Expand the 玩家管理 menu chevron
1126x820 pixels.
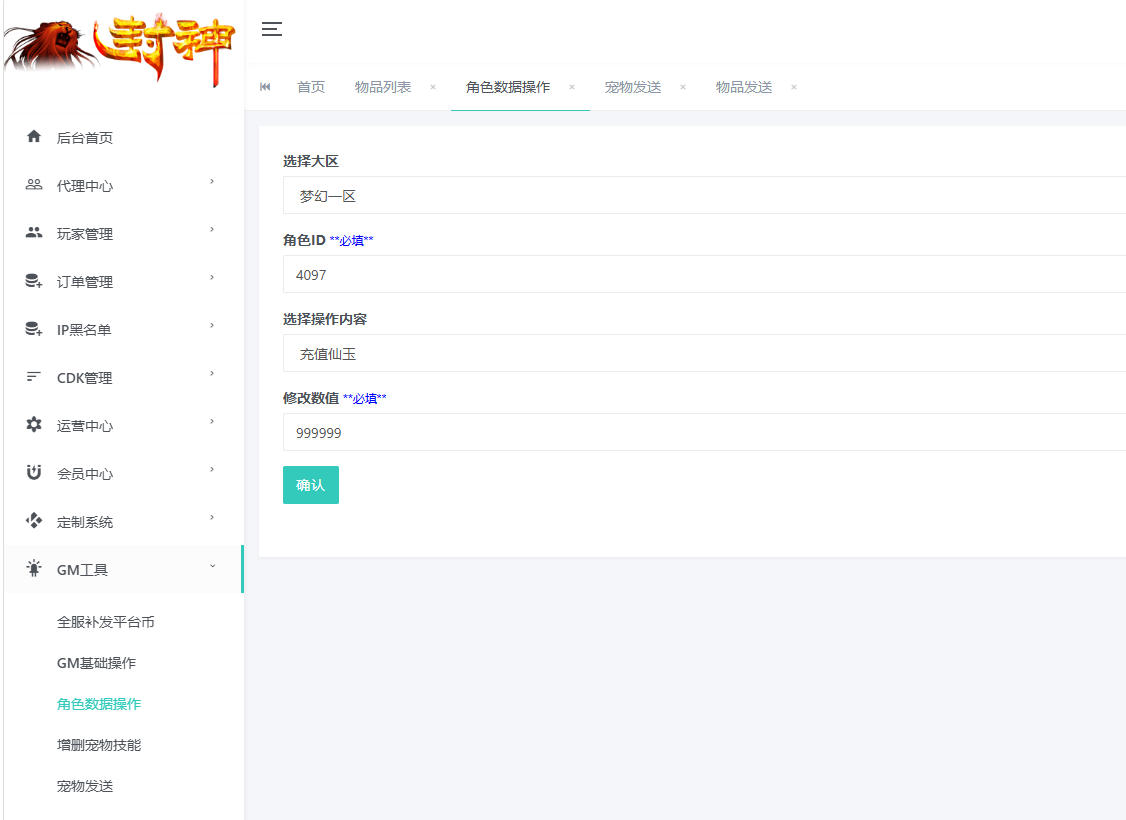(x=212, y=230)
